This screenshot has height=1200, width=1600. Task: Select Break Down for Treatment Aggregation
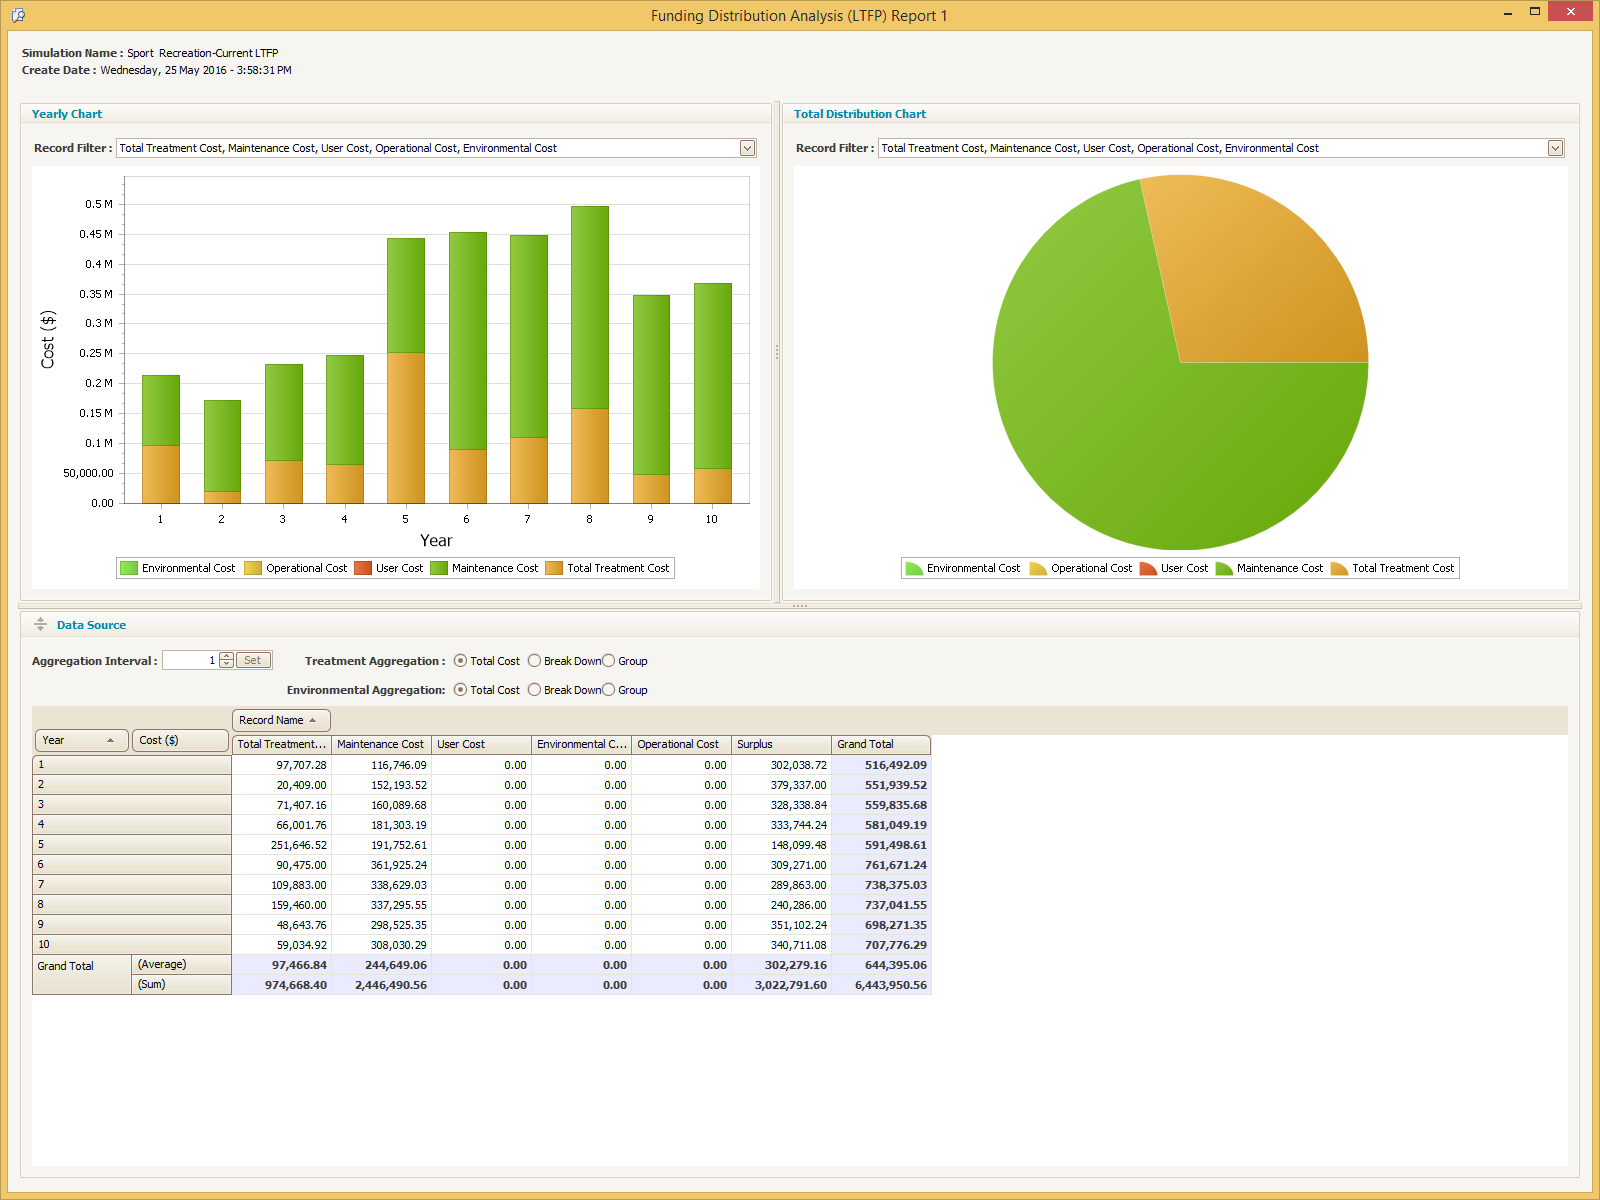pyautogui.click(x=535, y=661)
